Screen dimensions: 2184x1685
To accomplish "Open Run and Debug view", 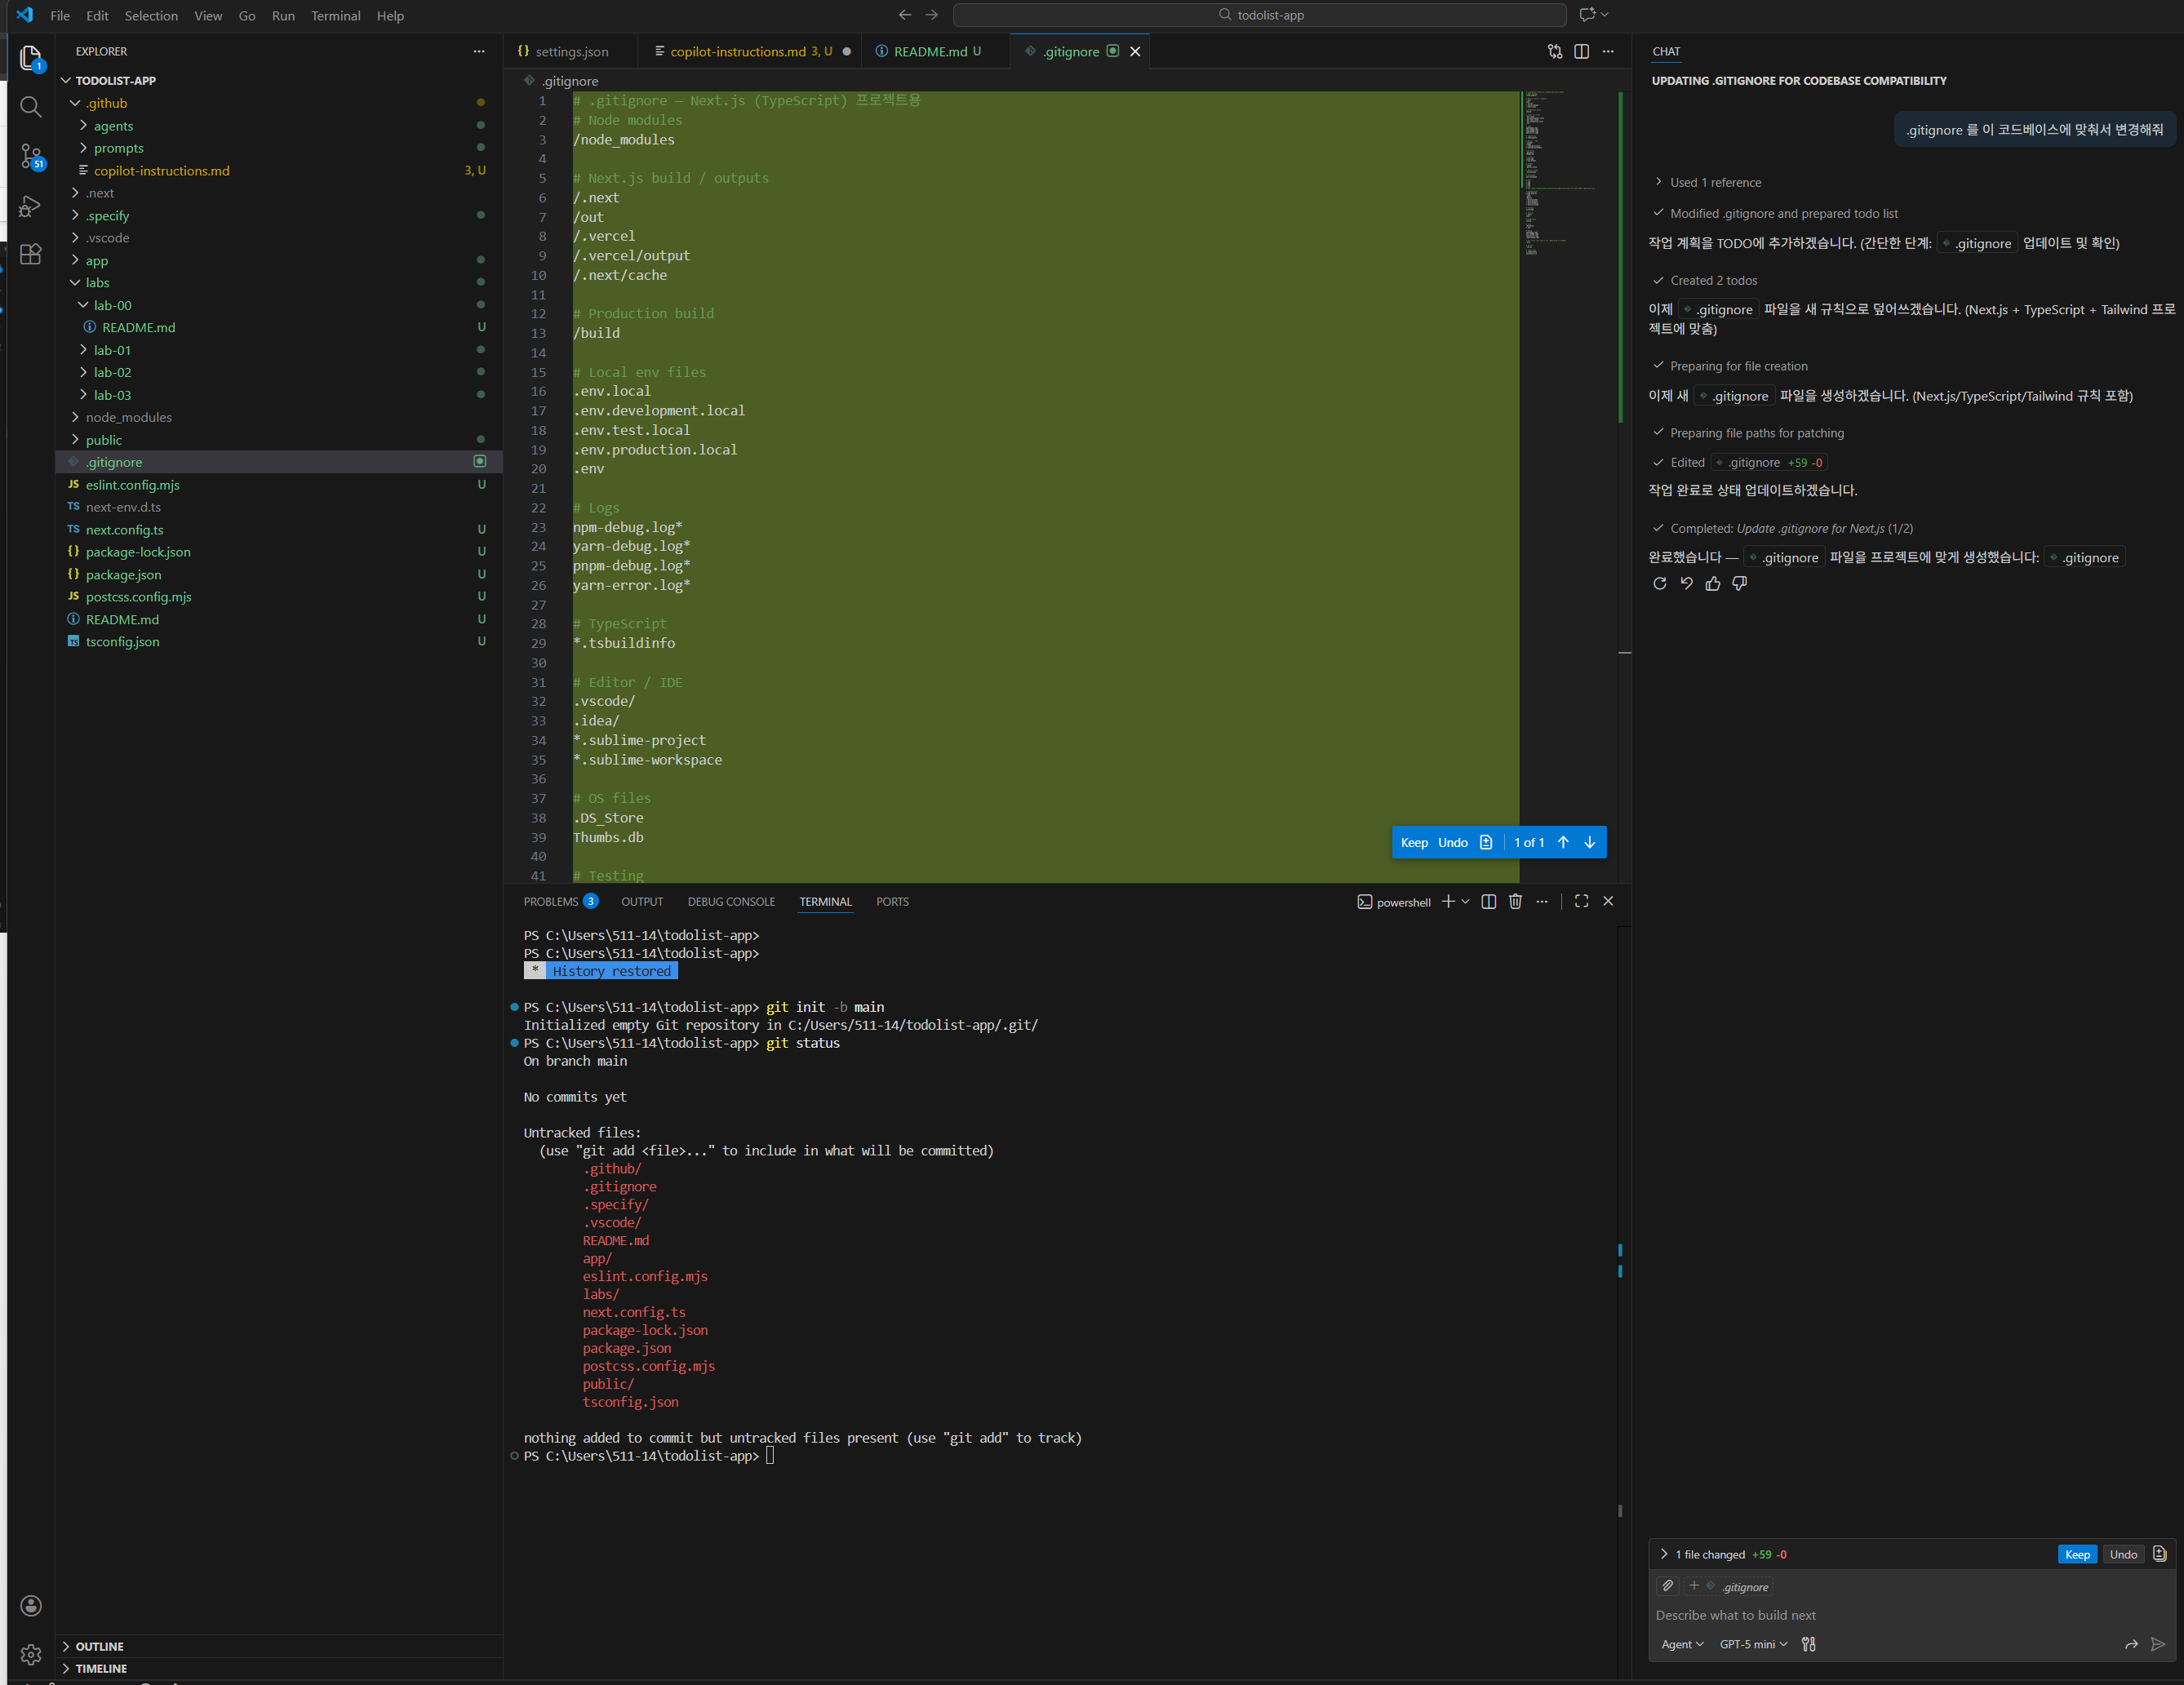I will (31, 206).
